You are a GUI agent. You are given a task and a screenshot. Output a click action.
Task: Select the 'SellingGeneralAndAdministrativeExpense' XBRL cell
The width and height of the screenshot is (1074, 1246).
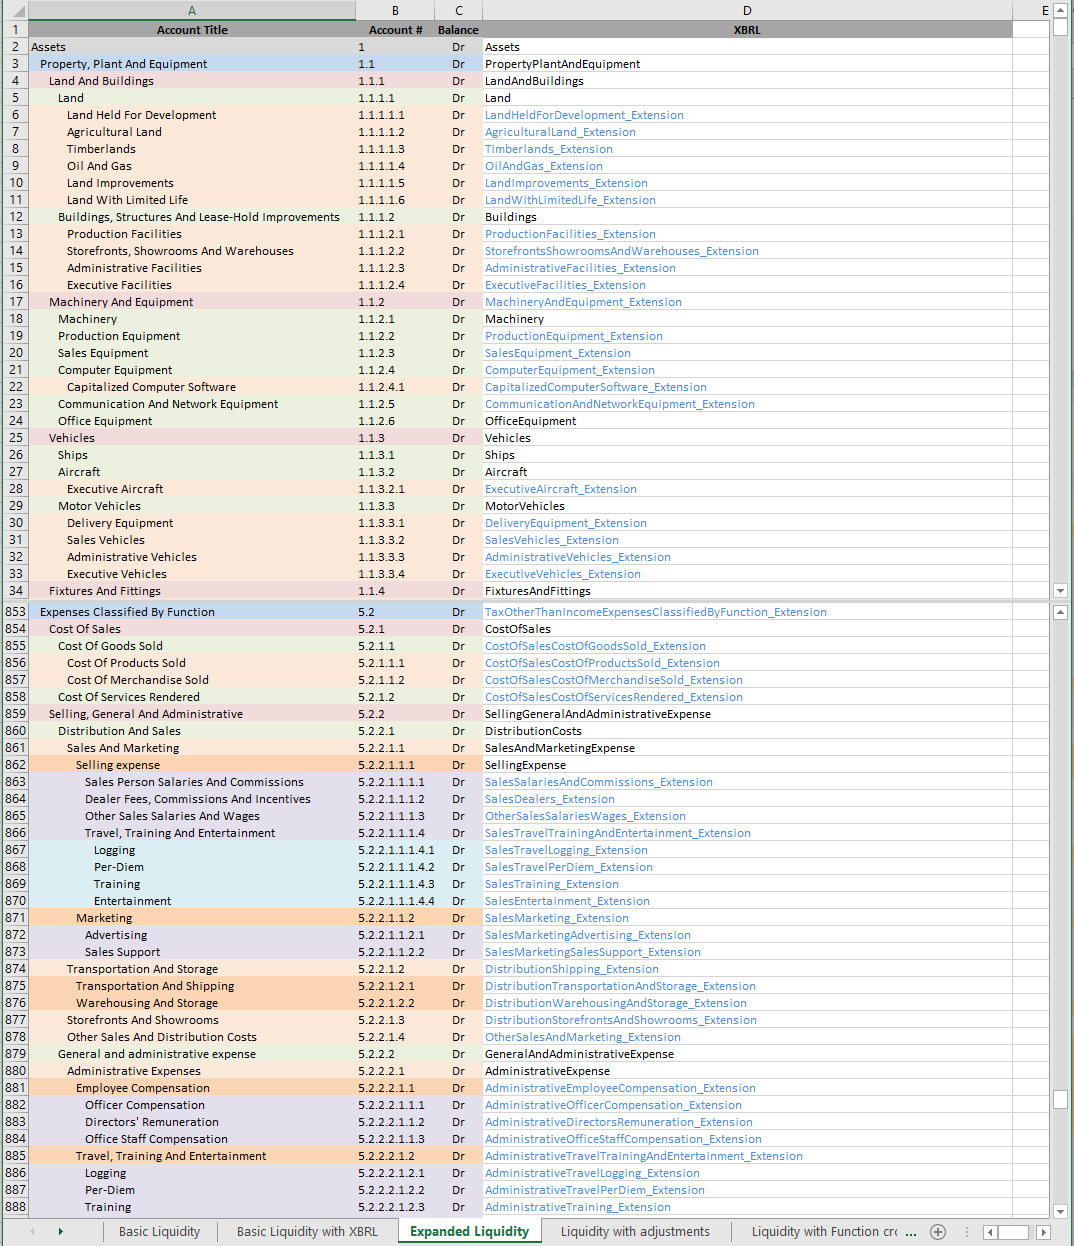tap(747, 714)
